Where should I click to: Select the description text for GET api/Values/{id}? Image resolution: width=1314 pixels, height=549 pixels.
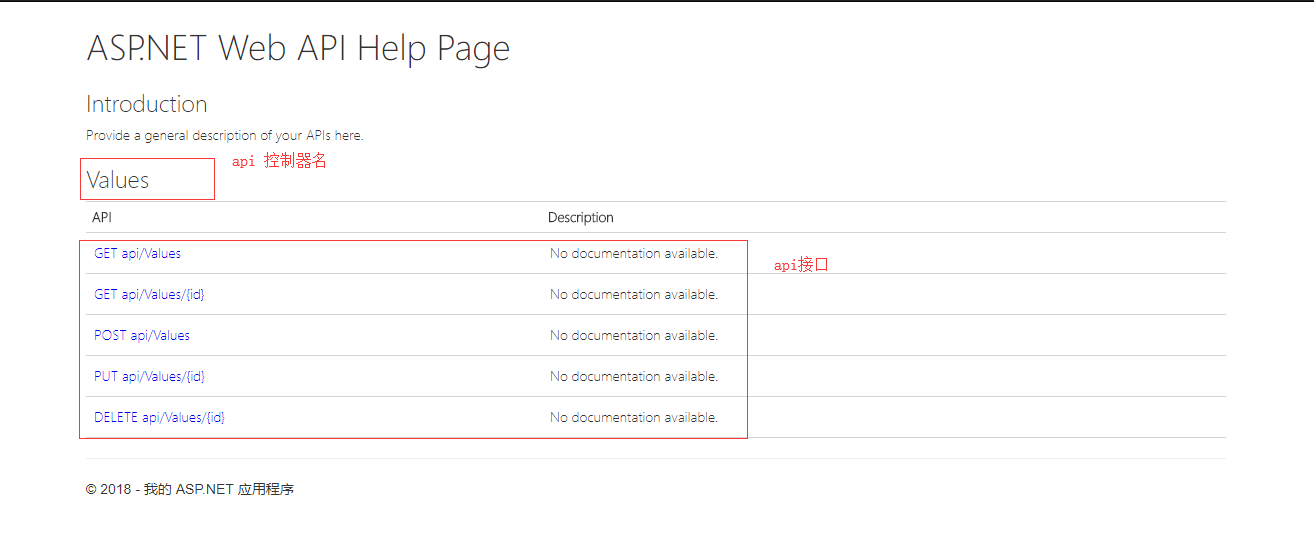pos(634,295)
